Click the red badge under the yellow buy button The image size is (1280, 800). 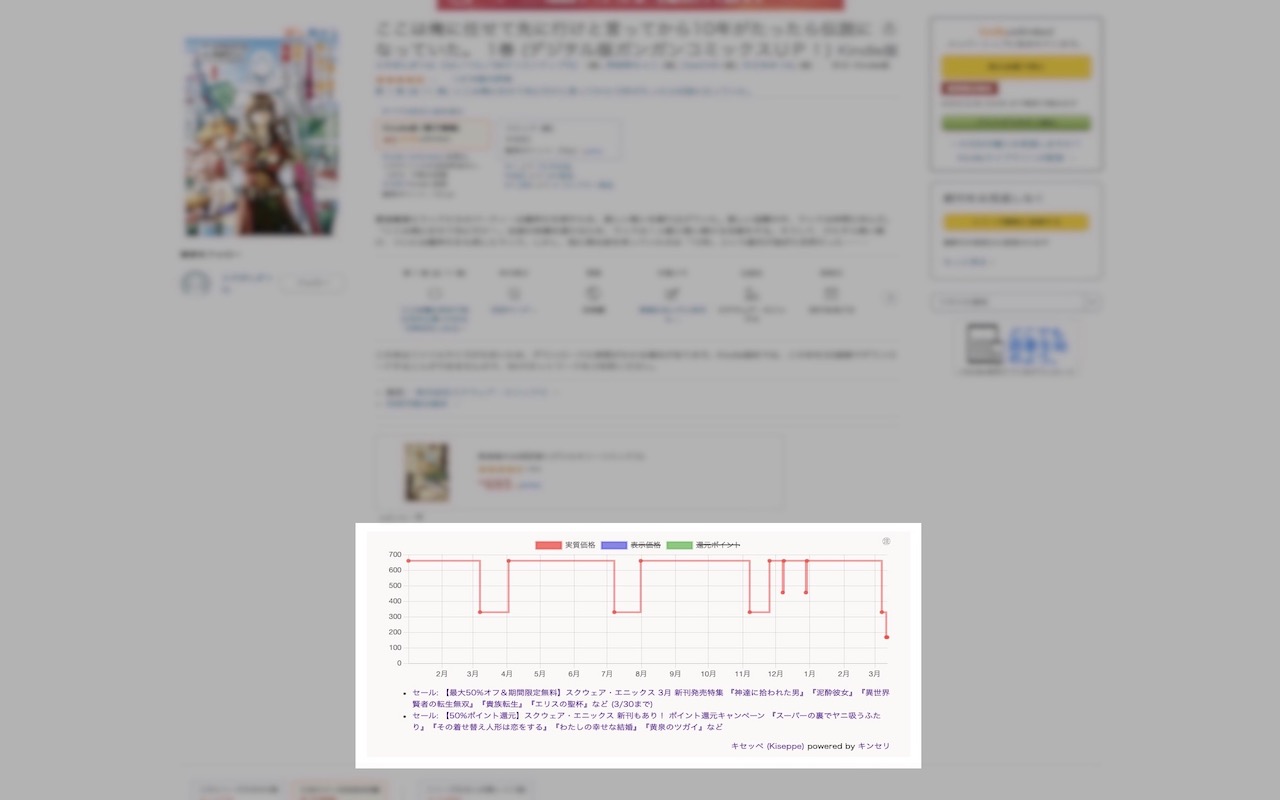pyautogui.click(x=967, y=88)
